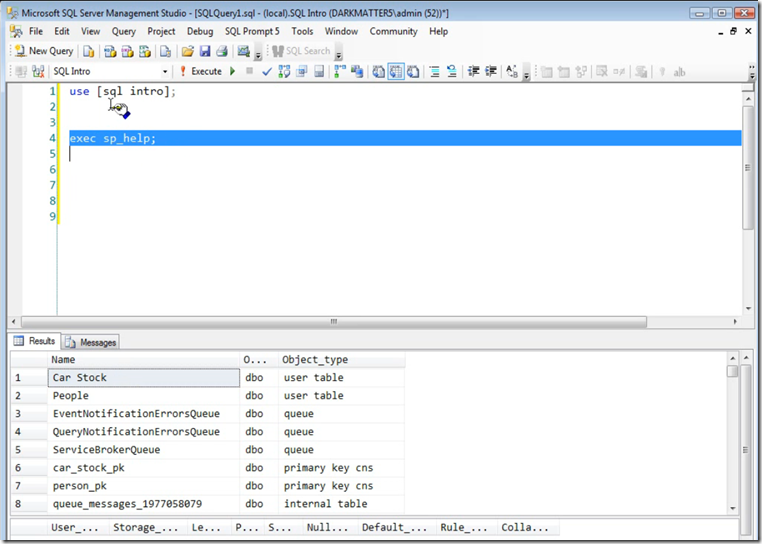Click the editor vertical scrollbar thumb
The image size is (762, 544).
tap(748, 168)
